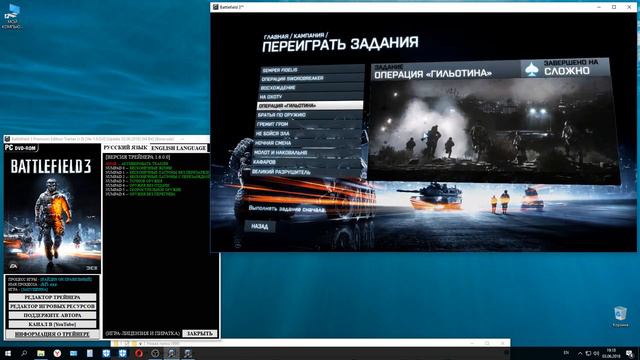Viewport: 640px width, 360px height.
Task: Click the ВЕРСИЯ ТРЕЙНЕРА 1.0.0.0 text
Action: click(x=138, y=157)
